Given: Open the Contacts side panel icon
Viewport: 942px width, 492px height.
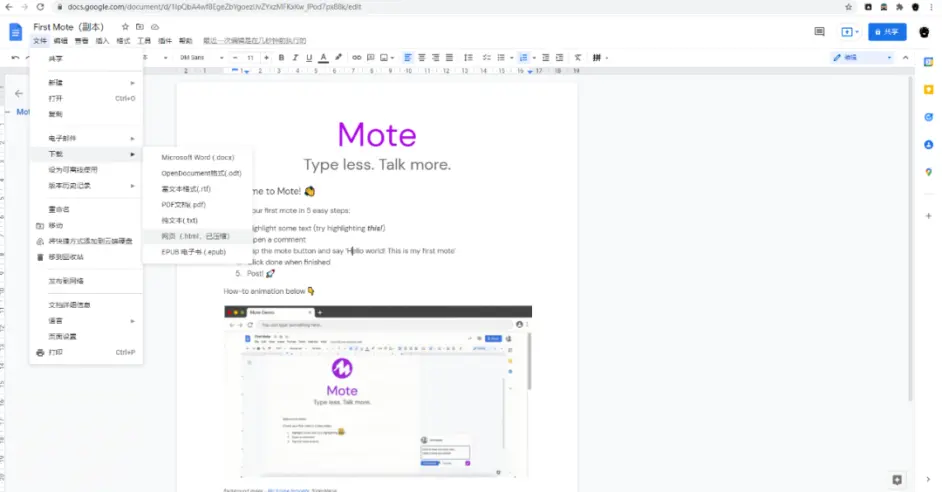Looking at the screenshot, I should [x=928, y=145].
